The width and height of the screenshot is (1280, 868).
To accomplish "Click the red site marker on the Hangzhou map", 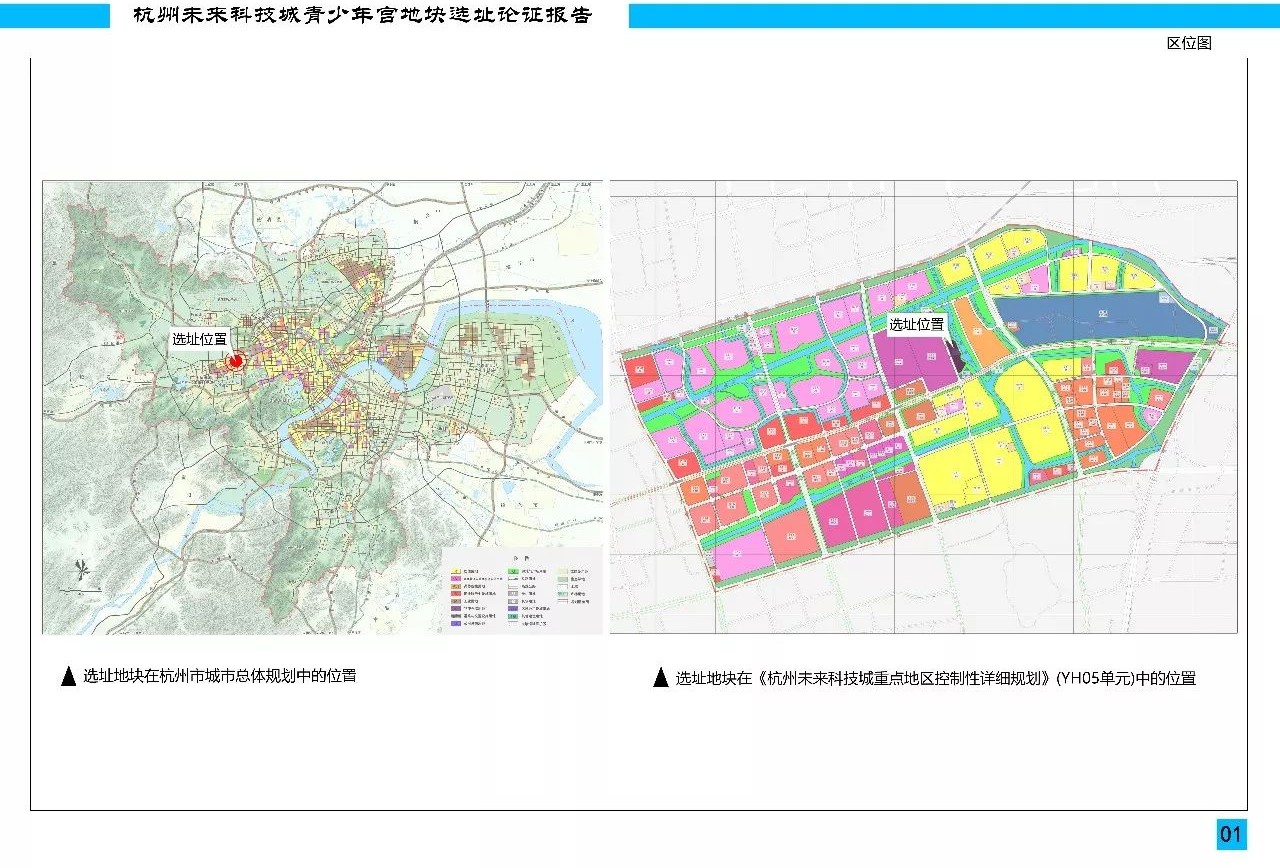I will click(x=236, y=362).
